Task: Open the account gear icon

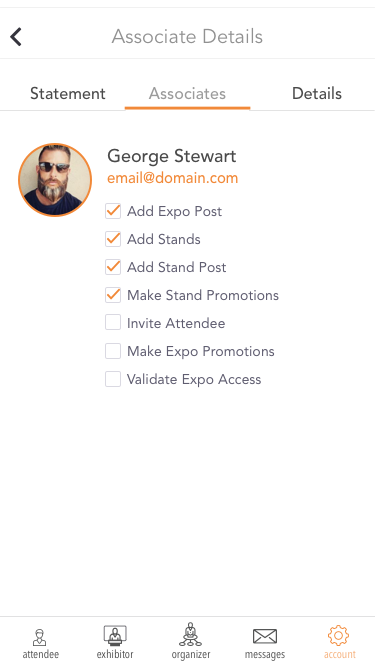Action: [x=338, y=636]
